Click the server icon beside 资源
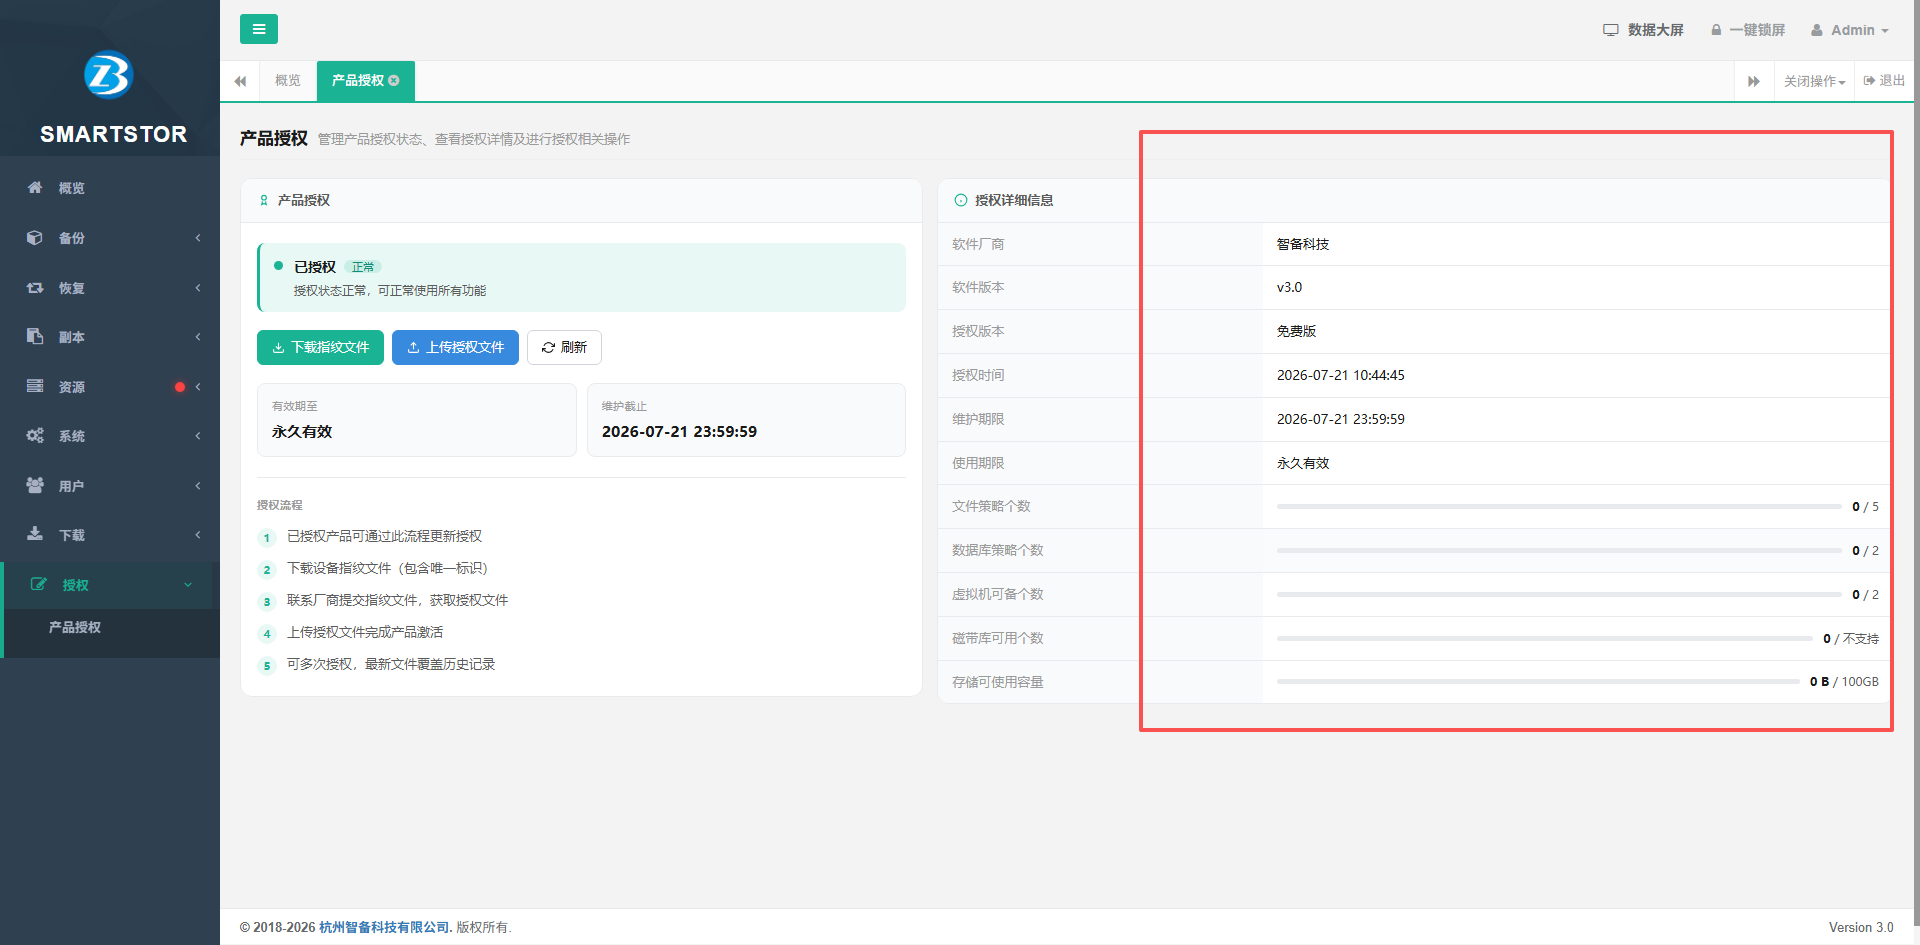 [x=35, y=386]
